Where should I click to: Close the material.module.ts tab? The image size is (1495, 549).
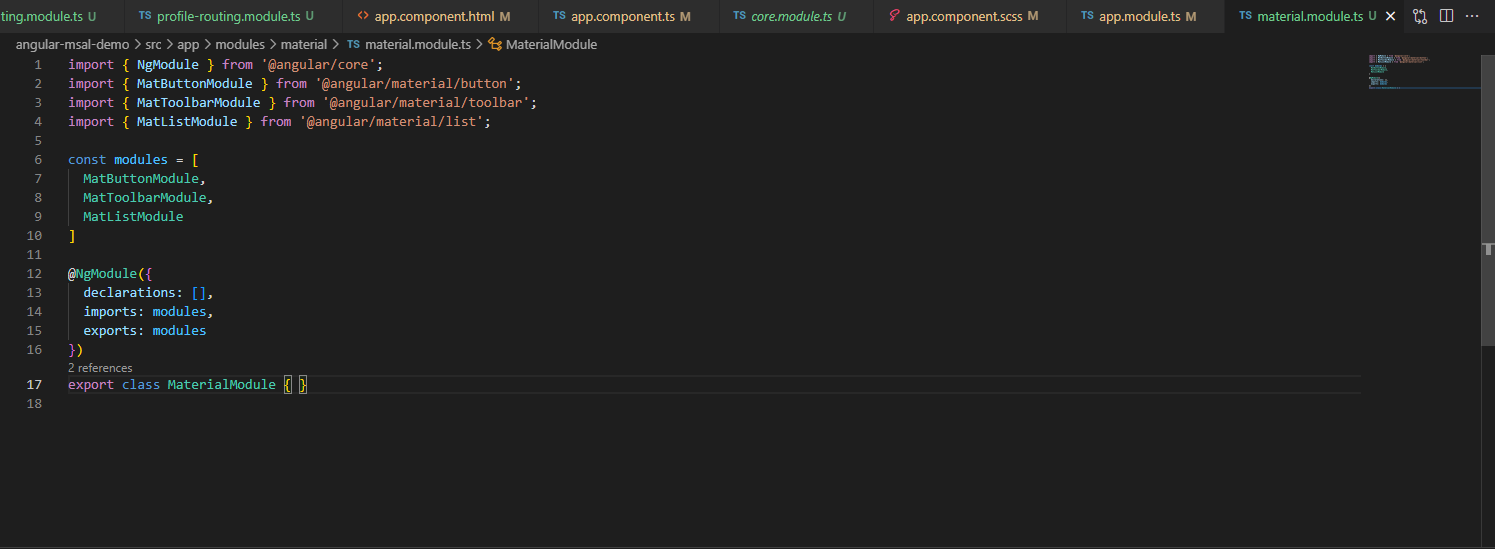click(x=1390, y=16)
